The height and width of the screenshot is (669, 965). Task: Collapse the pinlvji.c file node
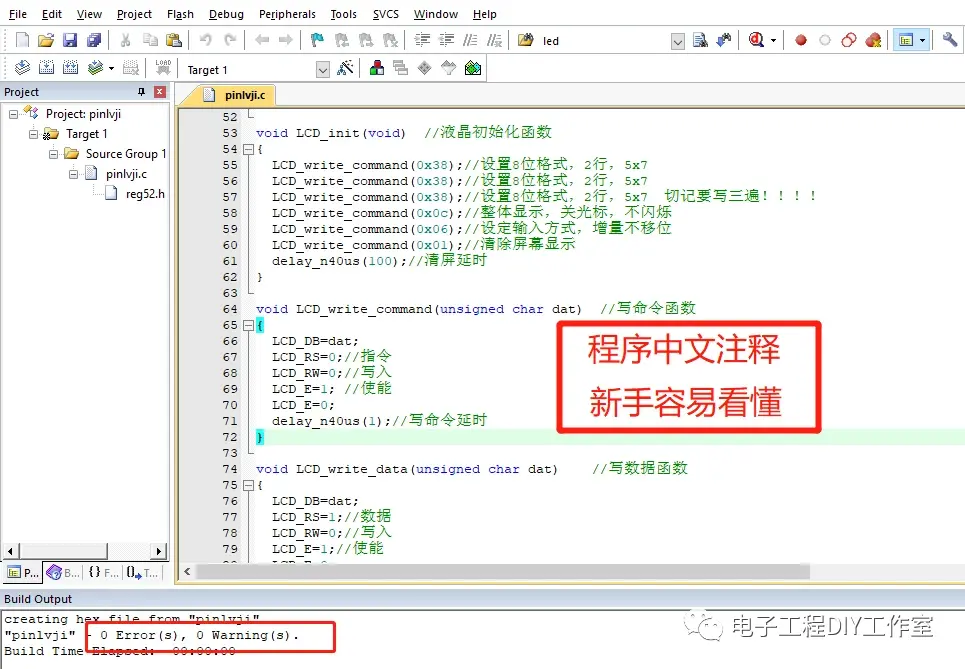[73, 174]
